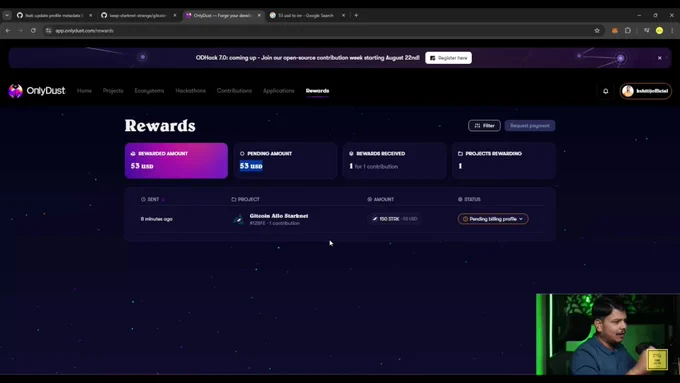Switch to keep-starknet-strange GitHub tab
Image resolution: width=680 pixels, height=383 pixels.
pyautogui.click(x=138, y=15)
